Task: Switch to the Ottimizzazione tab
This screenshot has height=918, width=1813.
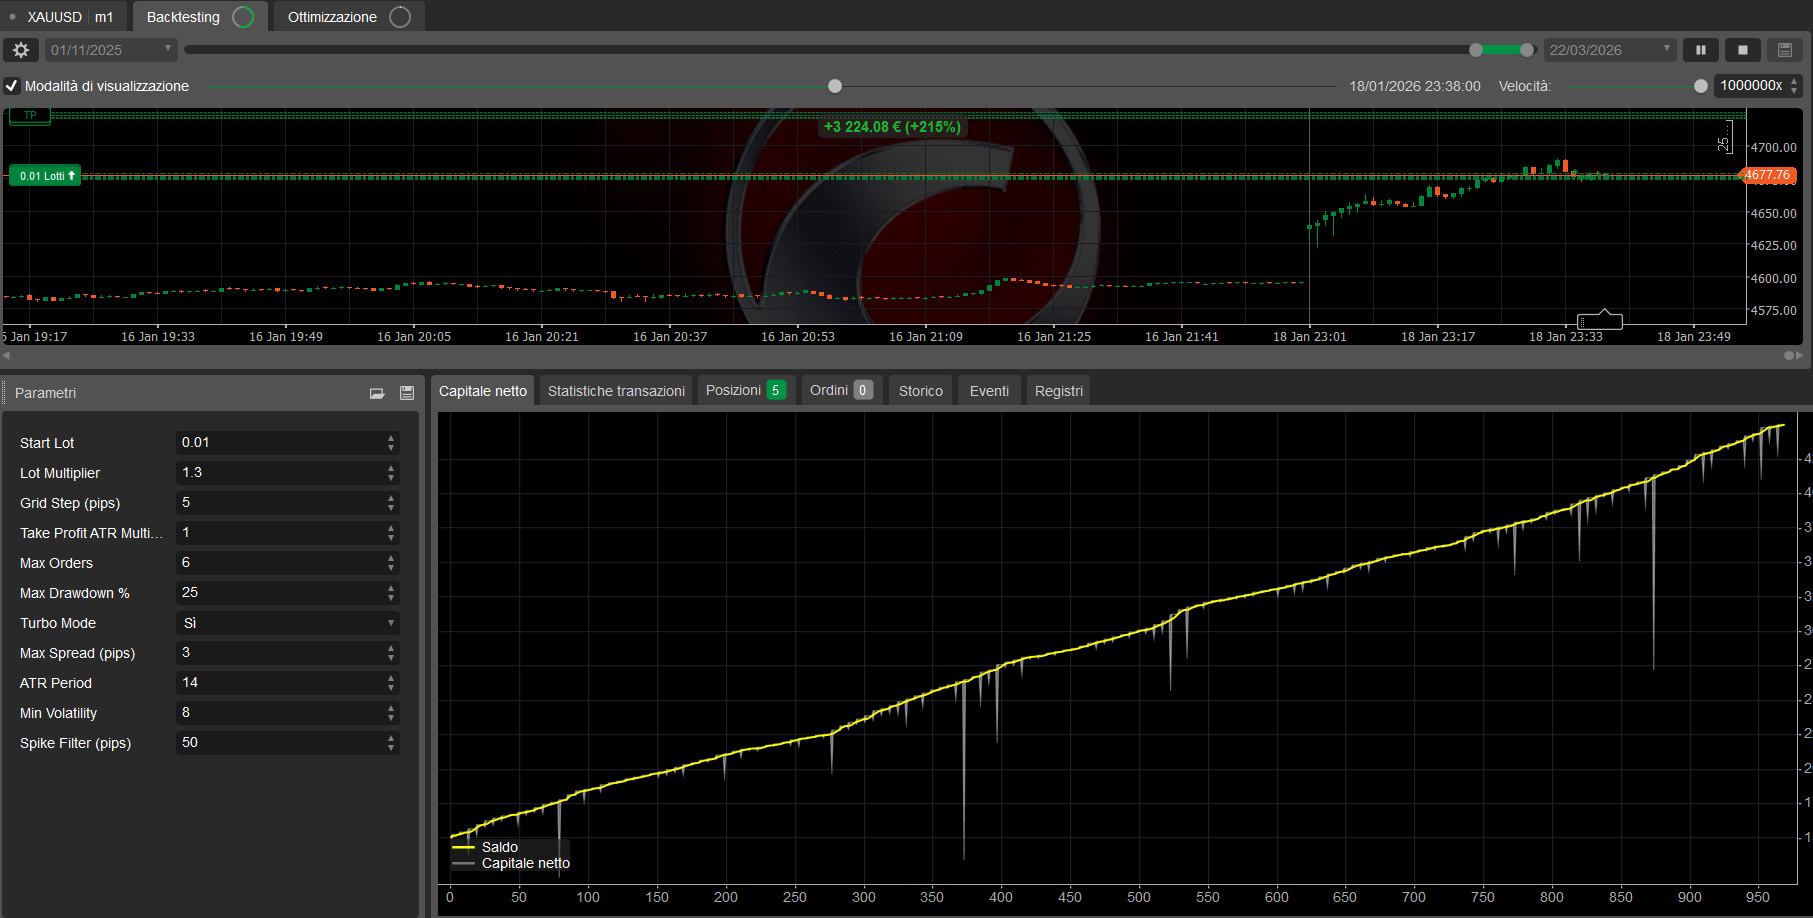Action: click(x=333, y=16)
